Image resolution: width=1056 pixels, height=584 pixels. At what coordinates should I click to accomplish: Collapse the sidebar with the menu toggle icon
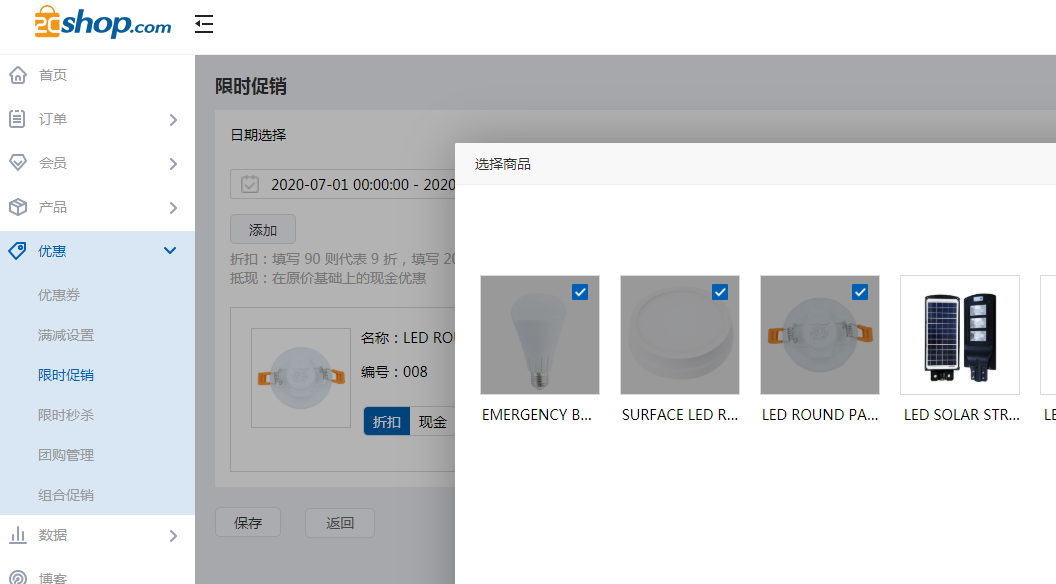[204, 24]
